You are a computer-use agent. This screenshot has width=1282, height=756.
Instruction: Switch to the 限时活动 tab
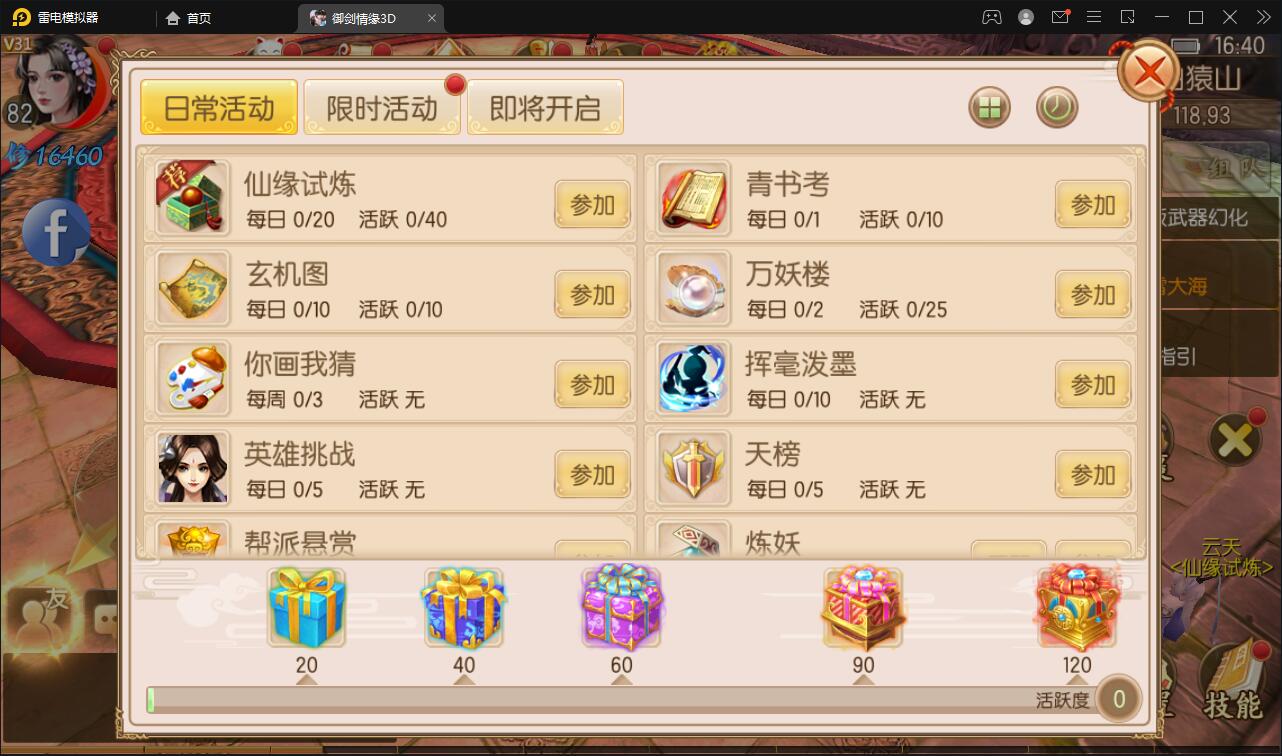click(x=382, y=108)
